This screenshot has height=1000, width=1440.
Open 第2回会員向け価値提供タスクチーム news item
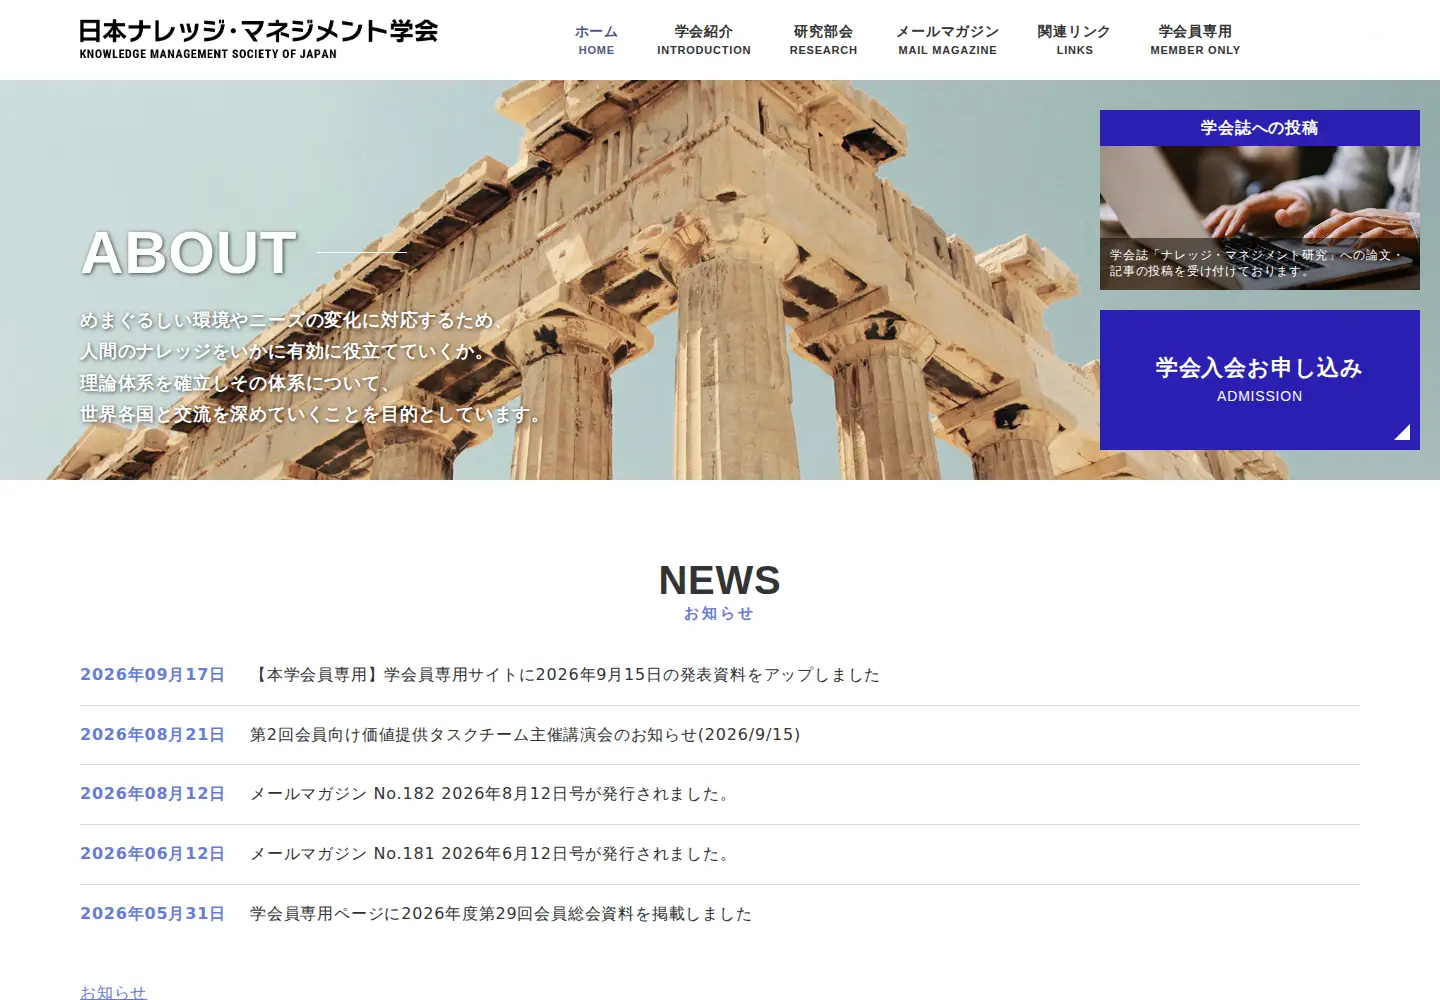pos(525,735)
